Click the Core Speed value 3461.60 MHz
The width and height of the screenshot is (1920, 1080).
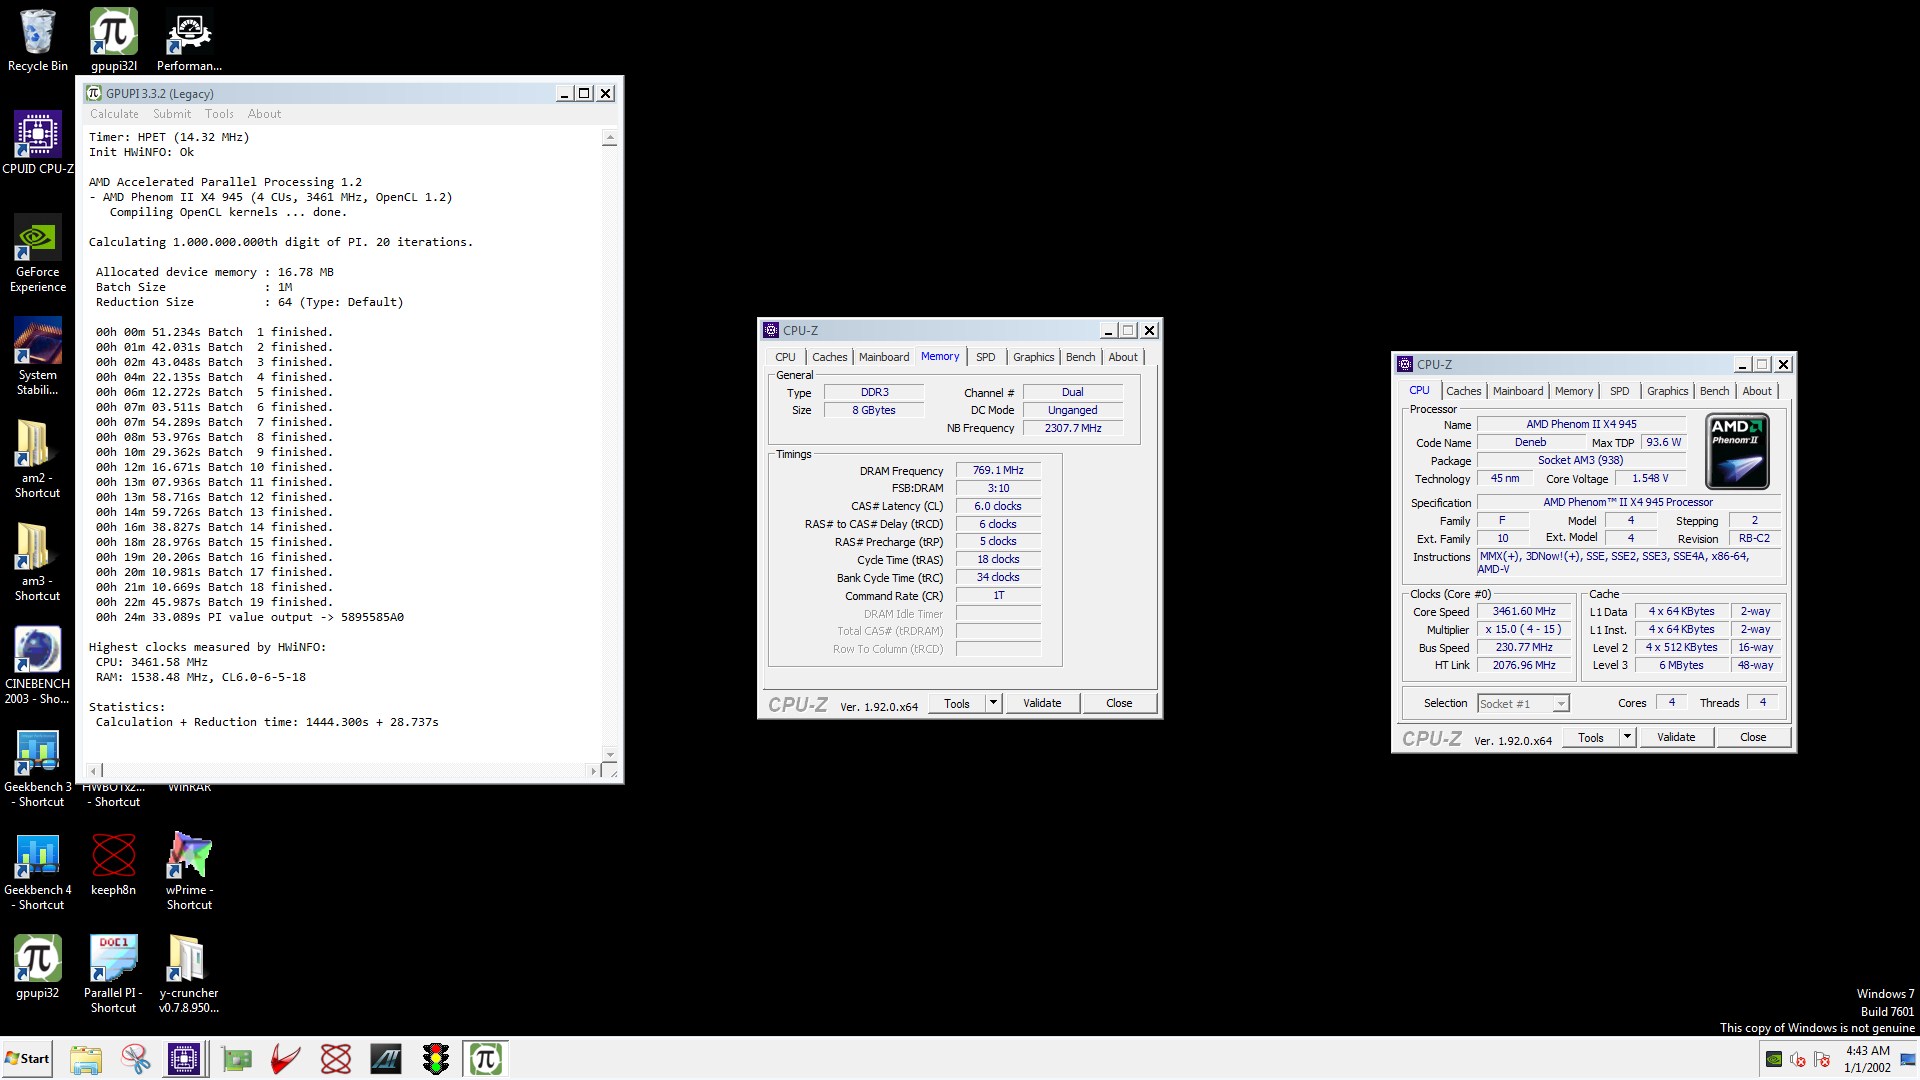click(1524, 612)
